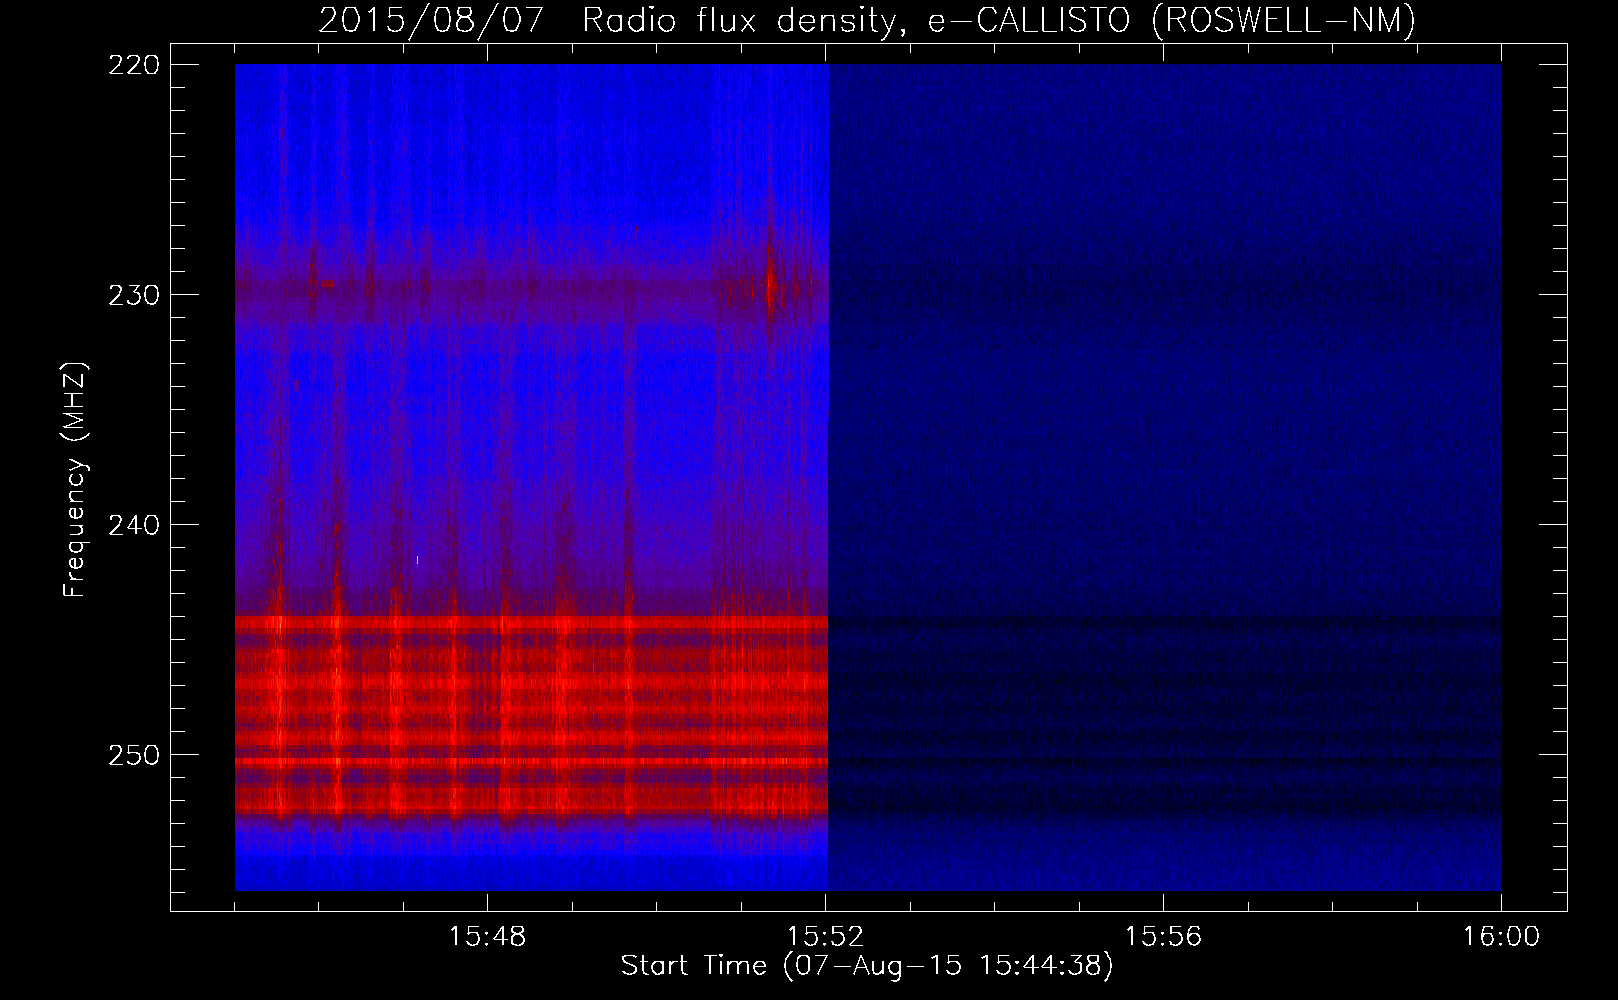The height and width of the screenshot is (1000, 1618).
Task: Select the '15:52' time axis label
Action: point(825,937)
